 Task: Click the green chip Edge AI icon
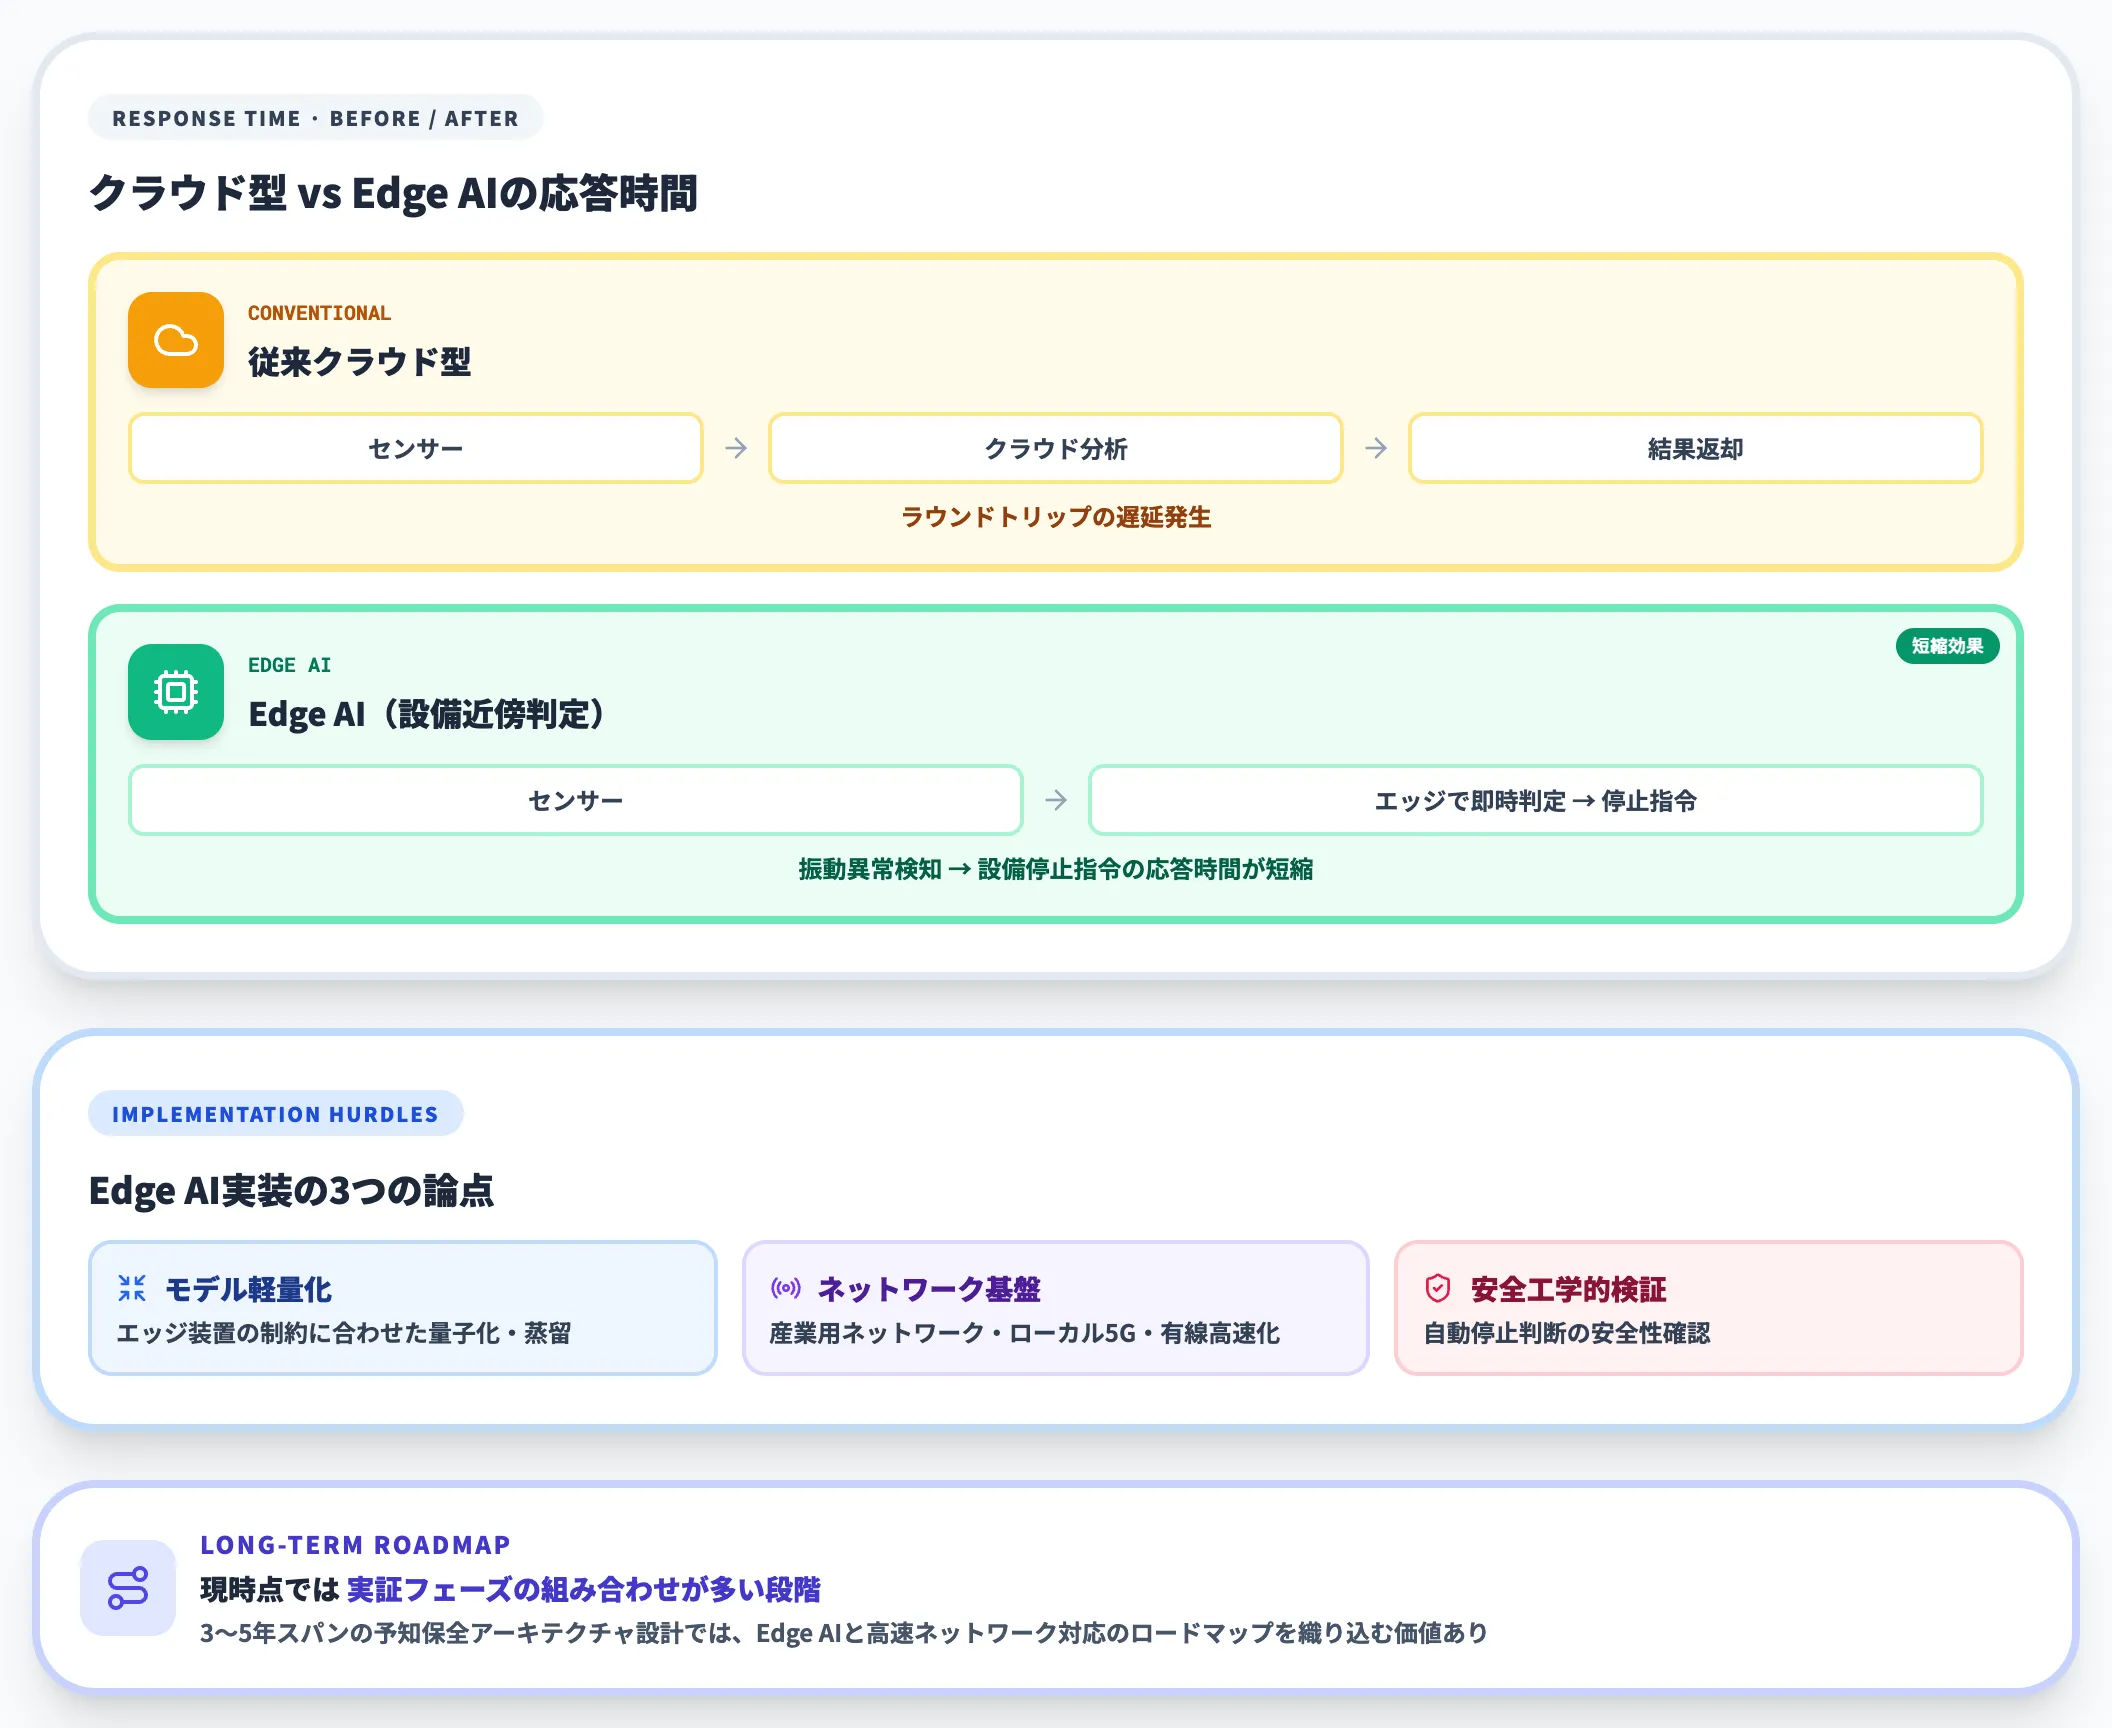click(176, 692)
